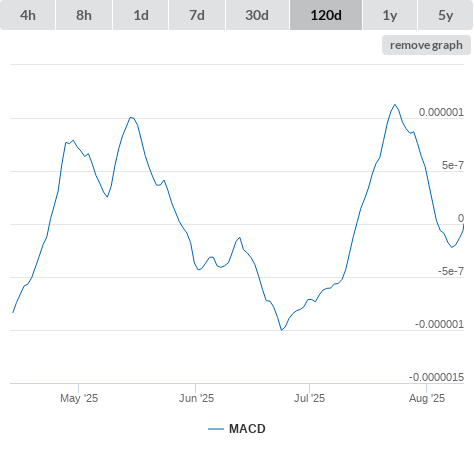Select the 4h time range tab

[28, 15]
